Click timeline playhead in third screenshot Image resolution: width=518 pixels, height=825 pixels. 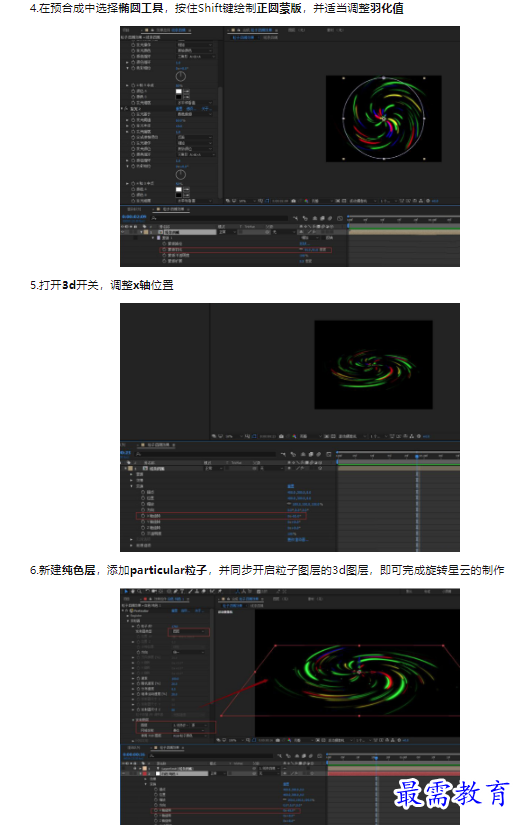(376, 757)
